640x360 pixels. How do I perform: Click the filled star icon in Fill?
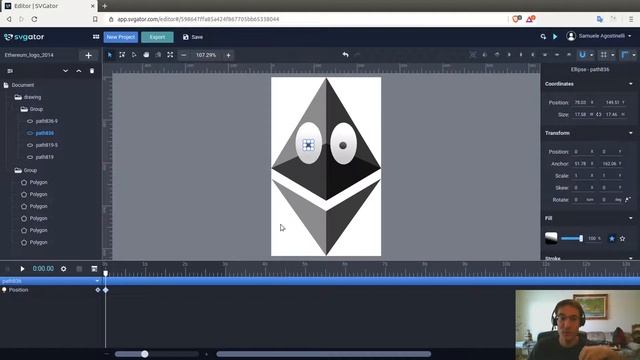pyautogui.click(x=611, y=238)
